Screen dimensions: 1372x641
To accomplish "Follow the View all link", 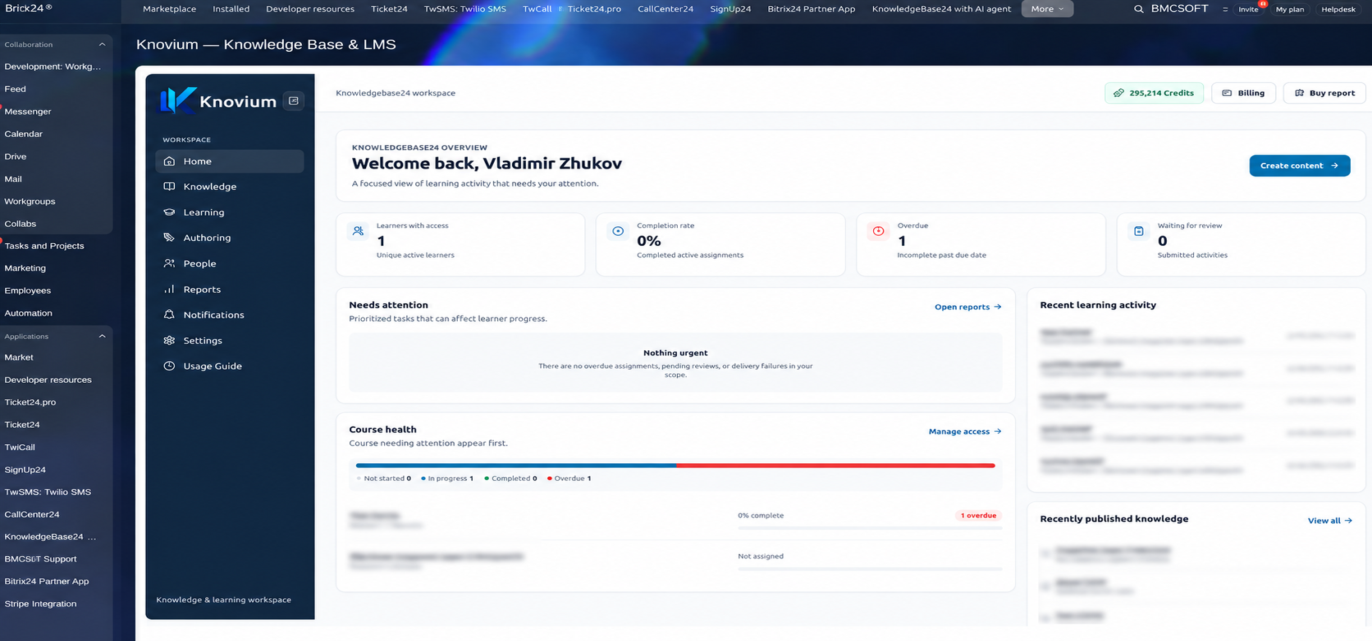I will pos(1329,521).
